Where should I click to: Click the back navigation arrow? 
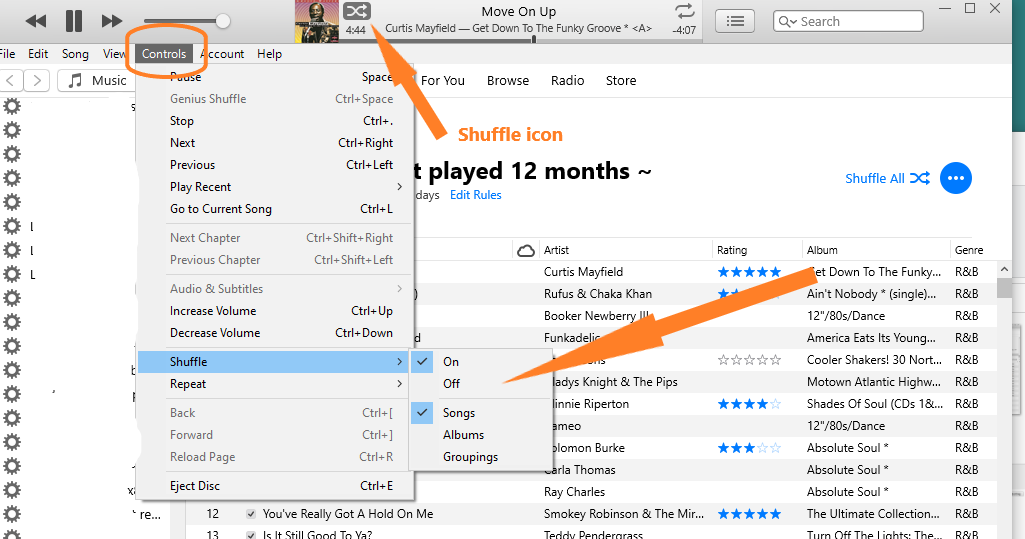point(11,80)
